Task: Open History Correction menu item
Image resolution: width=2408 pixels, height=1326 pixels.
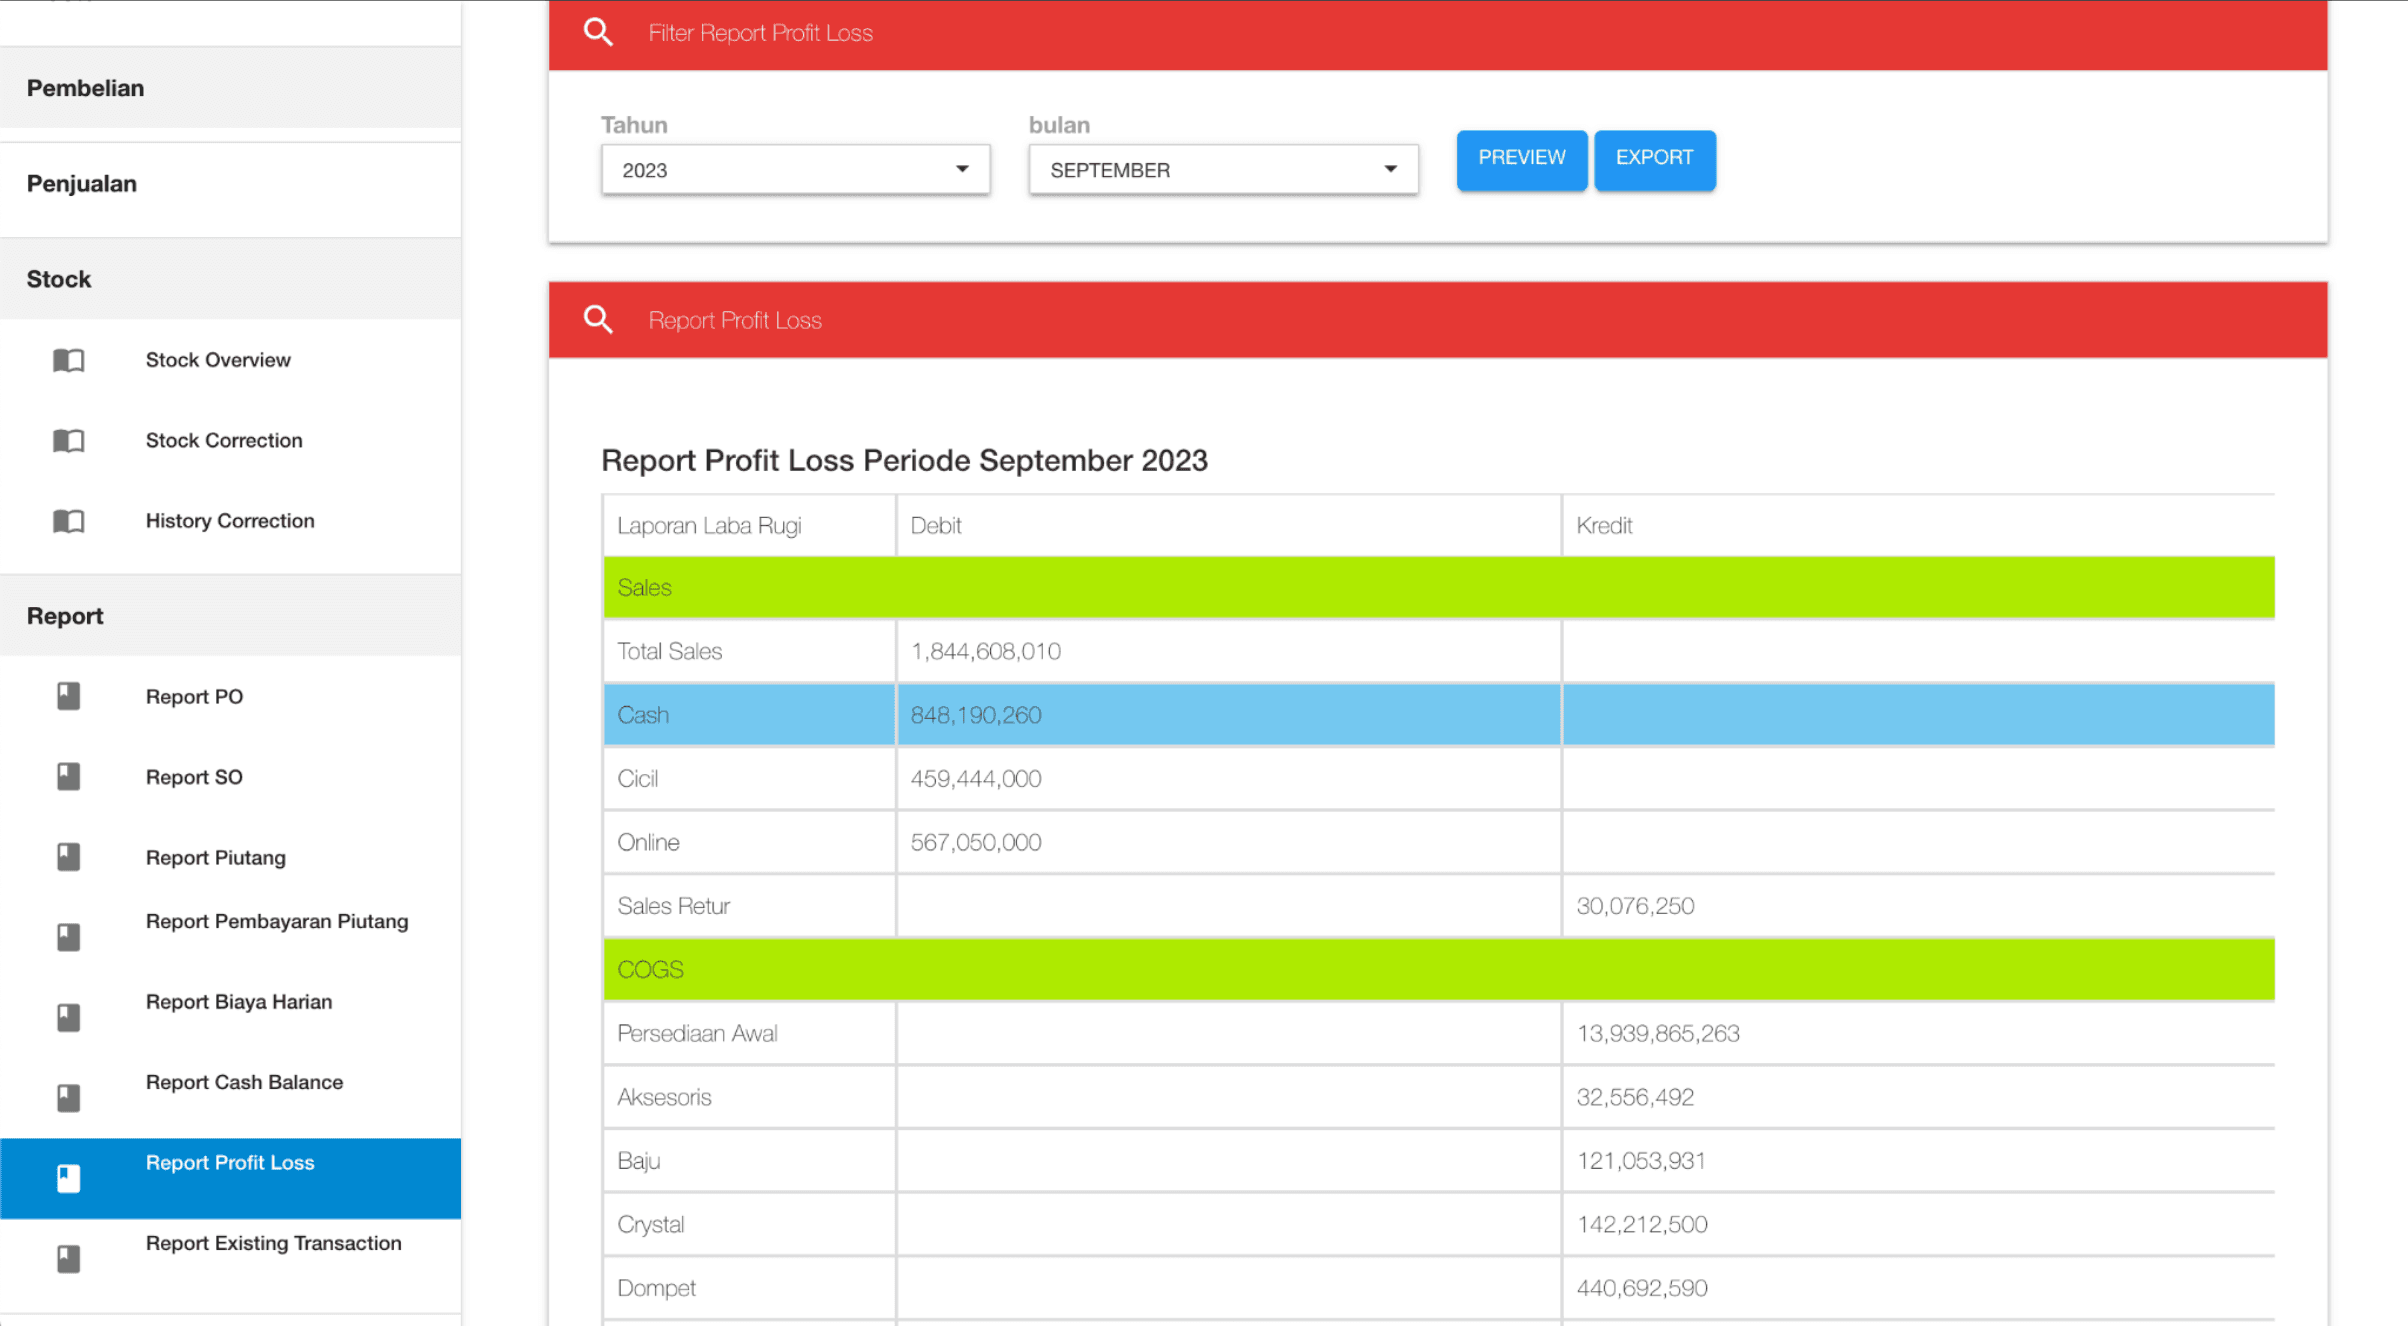Action: pos(230,521)
